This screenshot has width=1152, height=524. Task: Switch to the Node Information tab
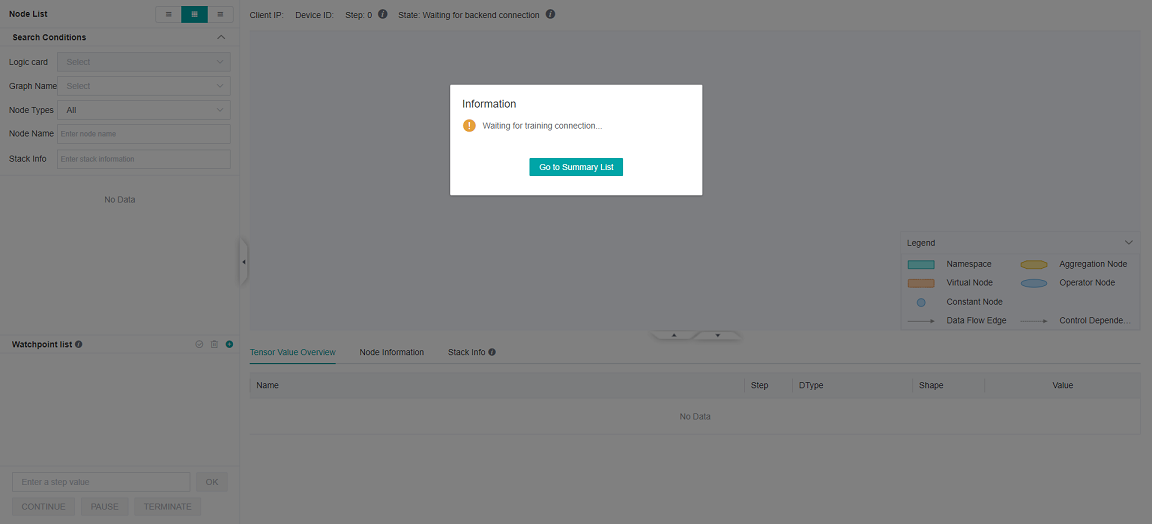click(x=392, y=352)
